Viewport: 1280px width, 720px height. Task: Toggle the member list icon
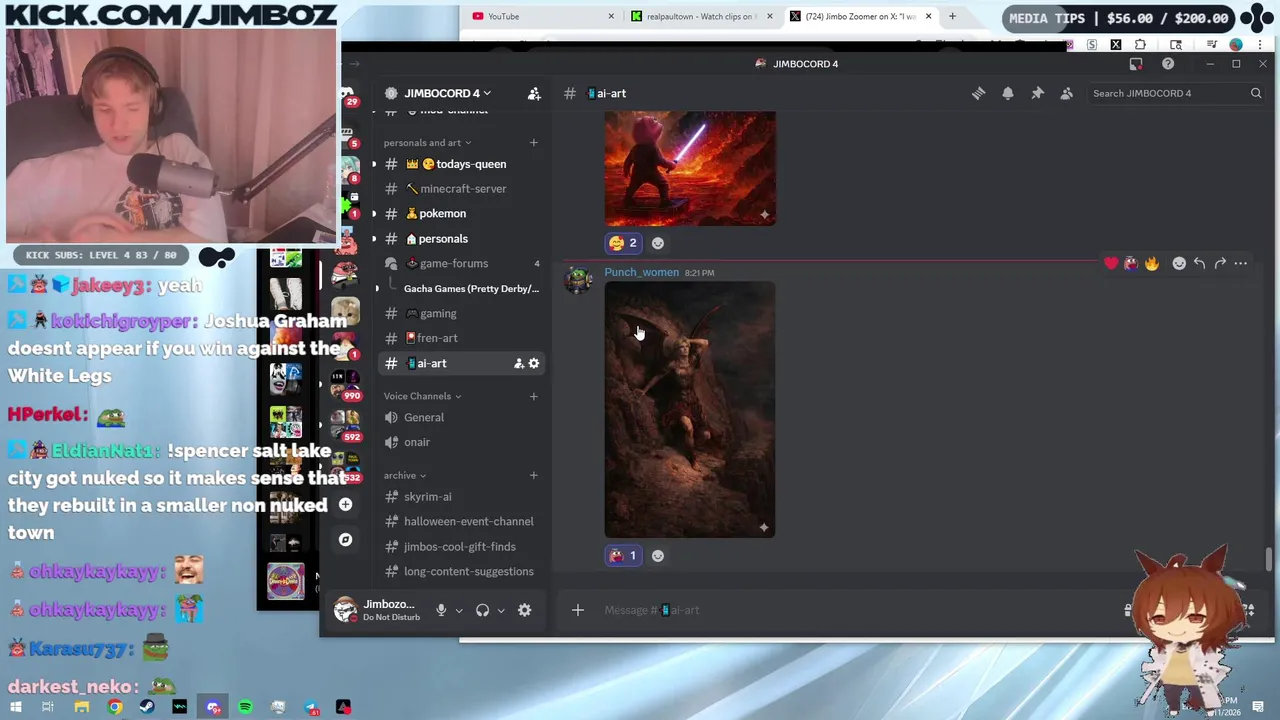1067,93
